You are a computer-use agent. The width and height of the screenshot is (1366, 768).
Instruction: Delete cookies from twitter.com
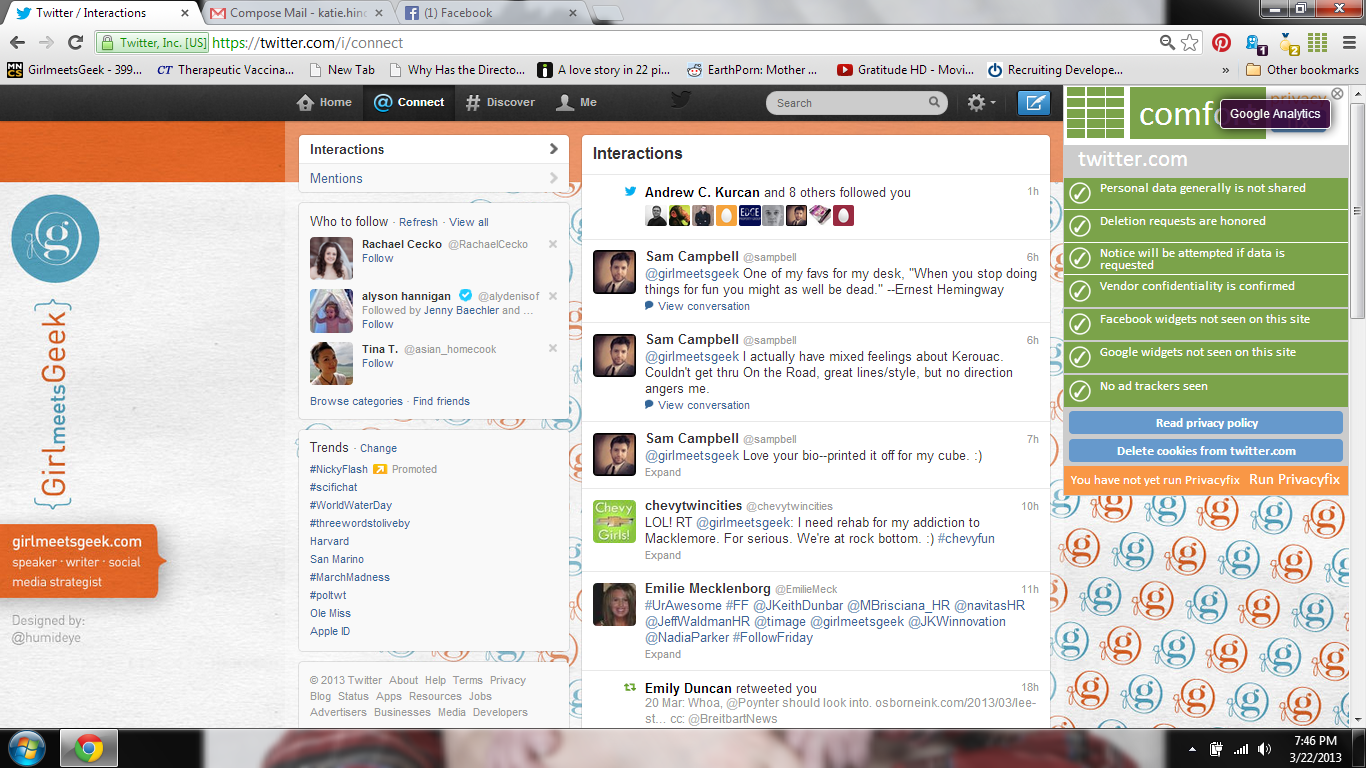(x=1206, y=451)
